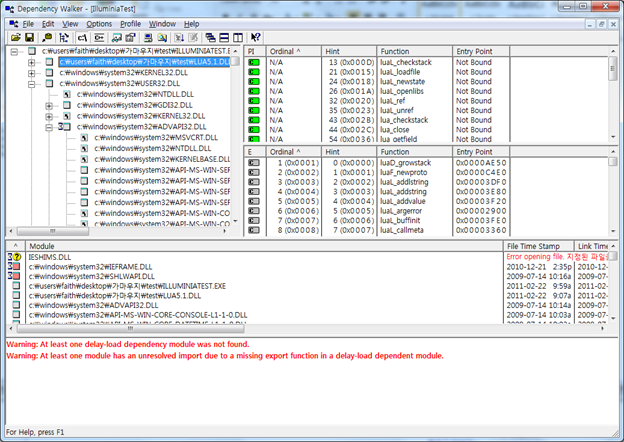Click the green import icon for luaL_checkstack
Viewport: 624px width, 442px height.
click(254, 62)
